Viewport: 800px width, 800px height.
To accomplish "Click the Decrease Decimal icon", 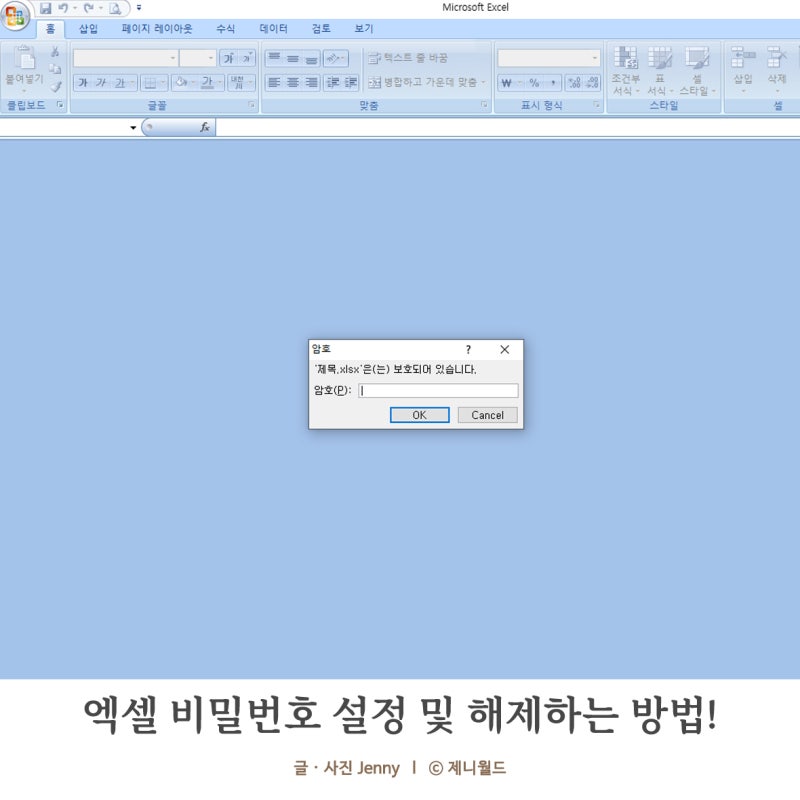I will coord(592,82).
